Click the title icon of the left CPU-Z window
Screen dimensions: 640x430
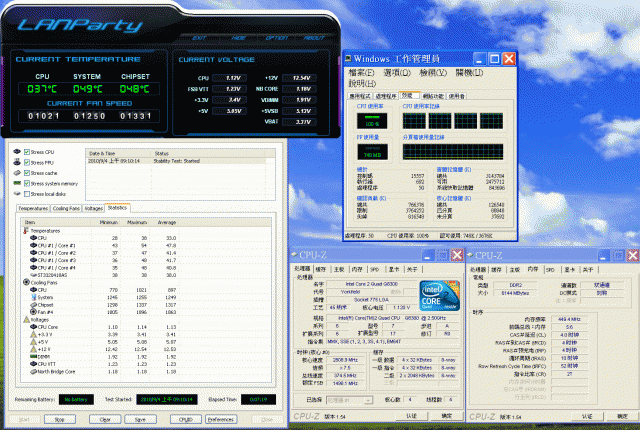(x=294, y=255)
